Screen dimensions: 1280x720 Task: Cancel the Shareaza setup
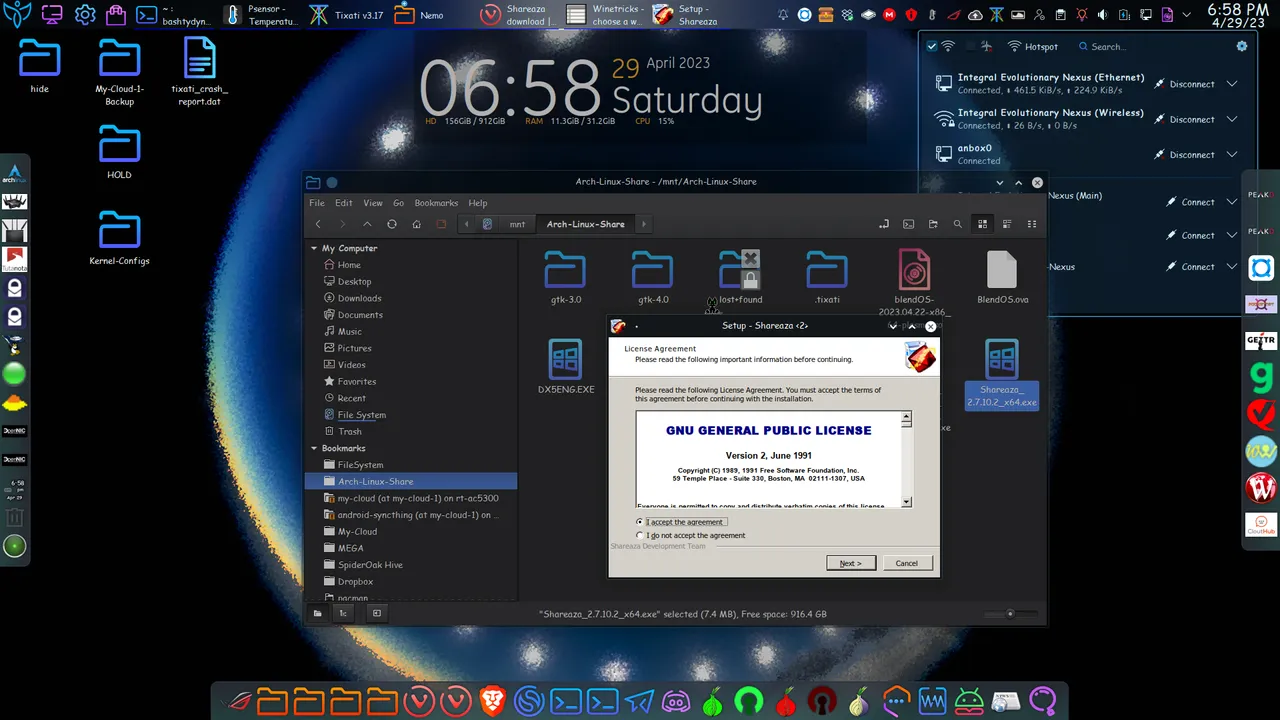click(907, 563)
